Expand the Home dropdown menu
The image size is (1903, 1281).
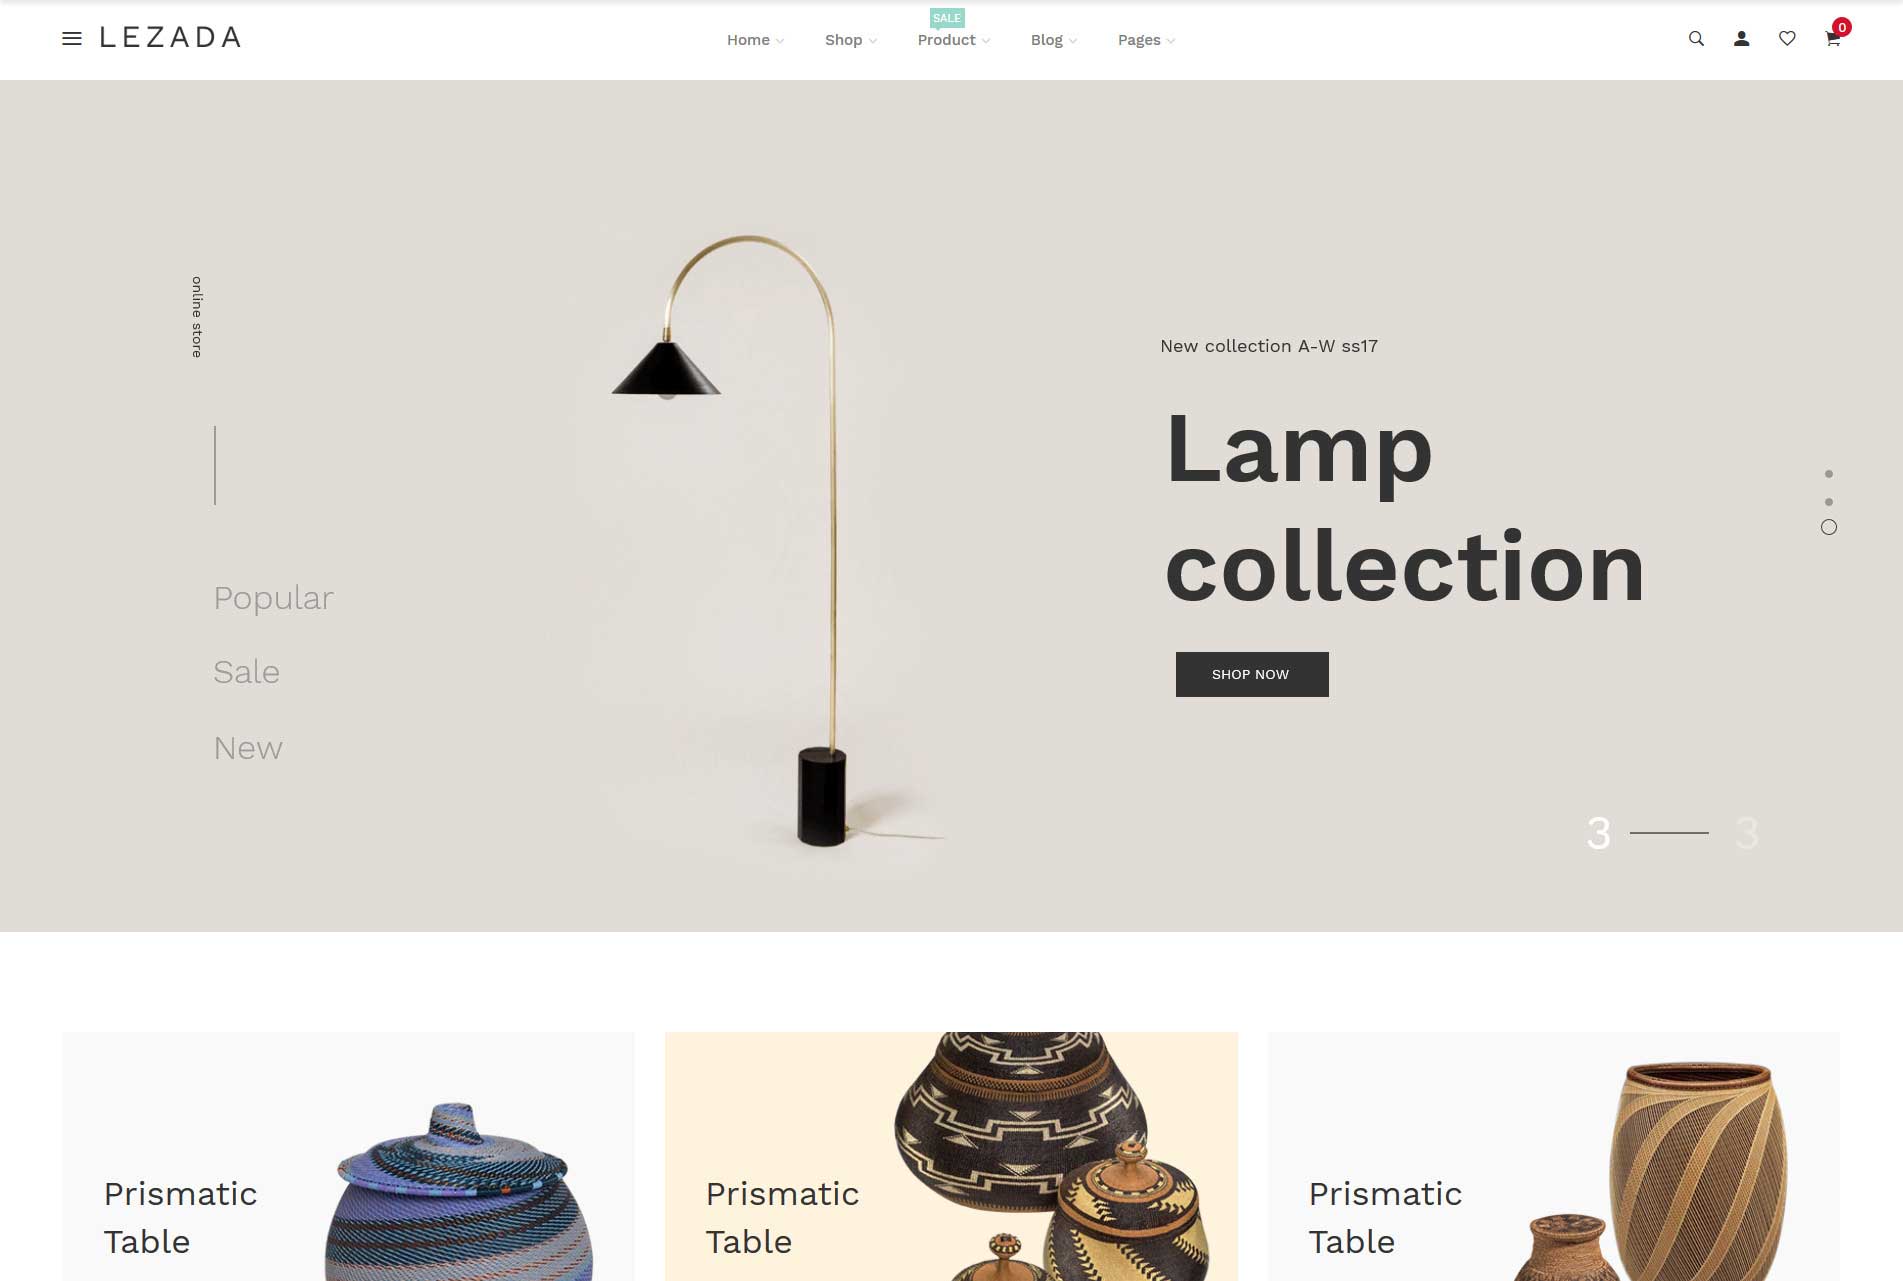pos(755,40)
